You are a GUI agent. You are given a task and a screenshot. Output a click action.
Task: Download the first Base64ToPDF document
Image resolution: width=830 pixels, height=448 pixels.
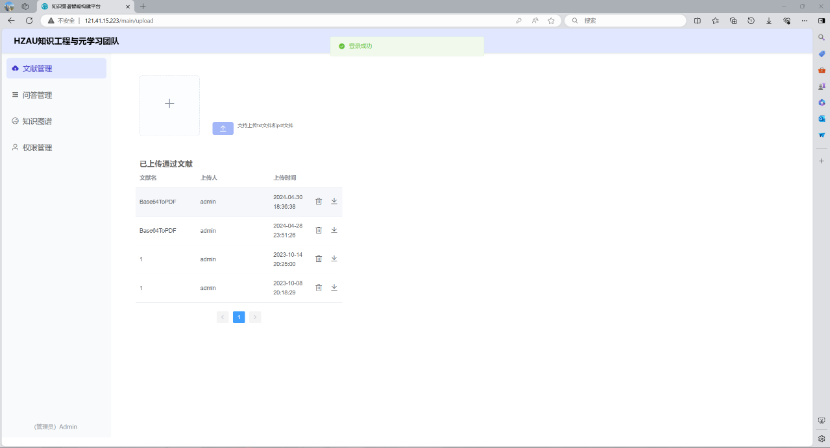pos(334,201)
